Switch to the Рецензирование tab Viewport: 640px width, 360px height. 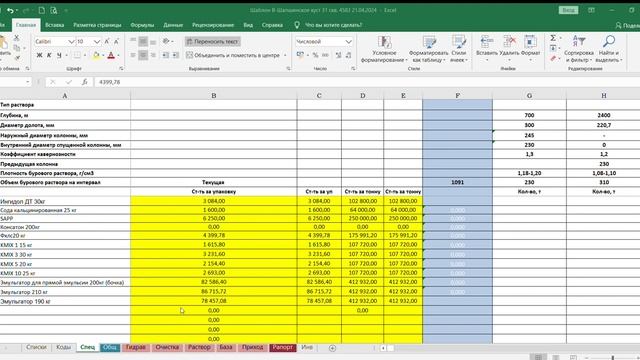213,25
